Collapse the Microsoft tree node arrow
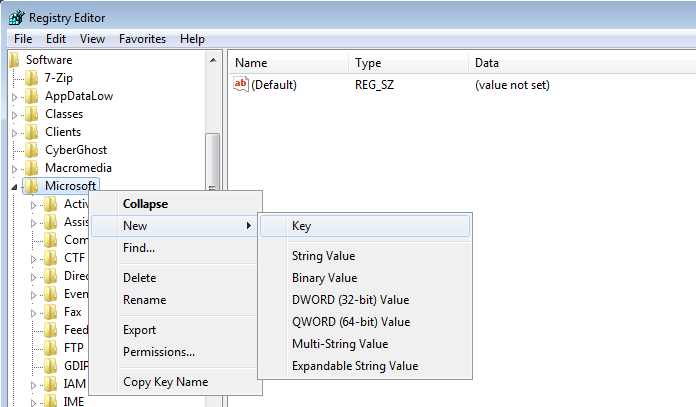Viewport: 696px width, 407px height. [x=14, y=187]
